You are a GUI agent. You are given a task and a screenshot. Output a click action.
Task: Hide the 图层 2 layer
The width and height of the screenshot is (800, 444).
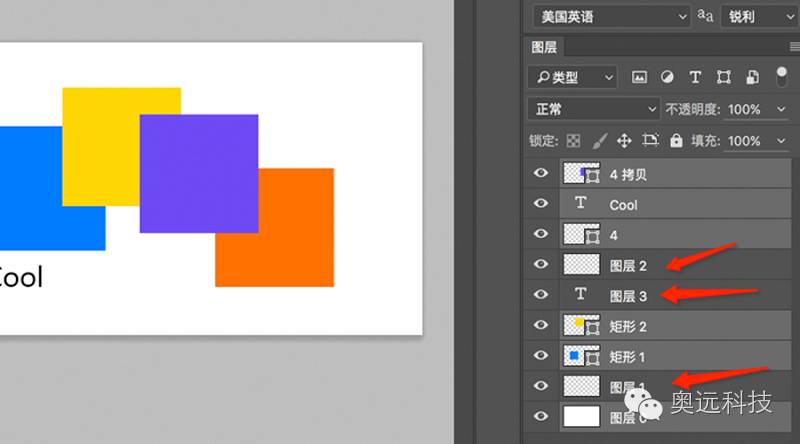(x=541, y=264)
